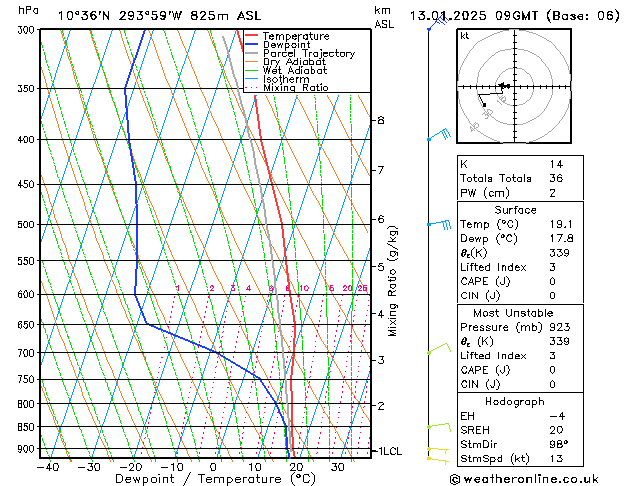The image size is (629, 486).
Task: Click the Isotherm legend label
Action: click(x=286, y=79)
